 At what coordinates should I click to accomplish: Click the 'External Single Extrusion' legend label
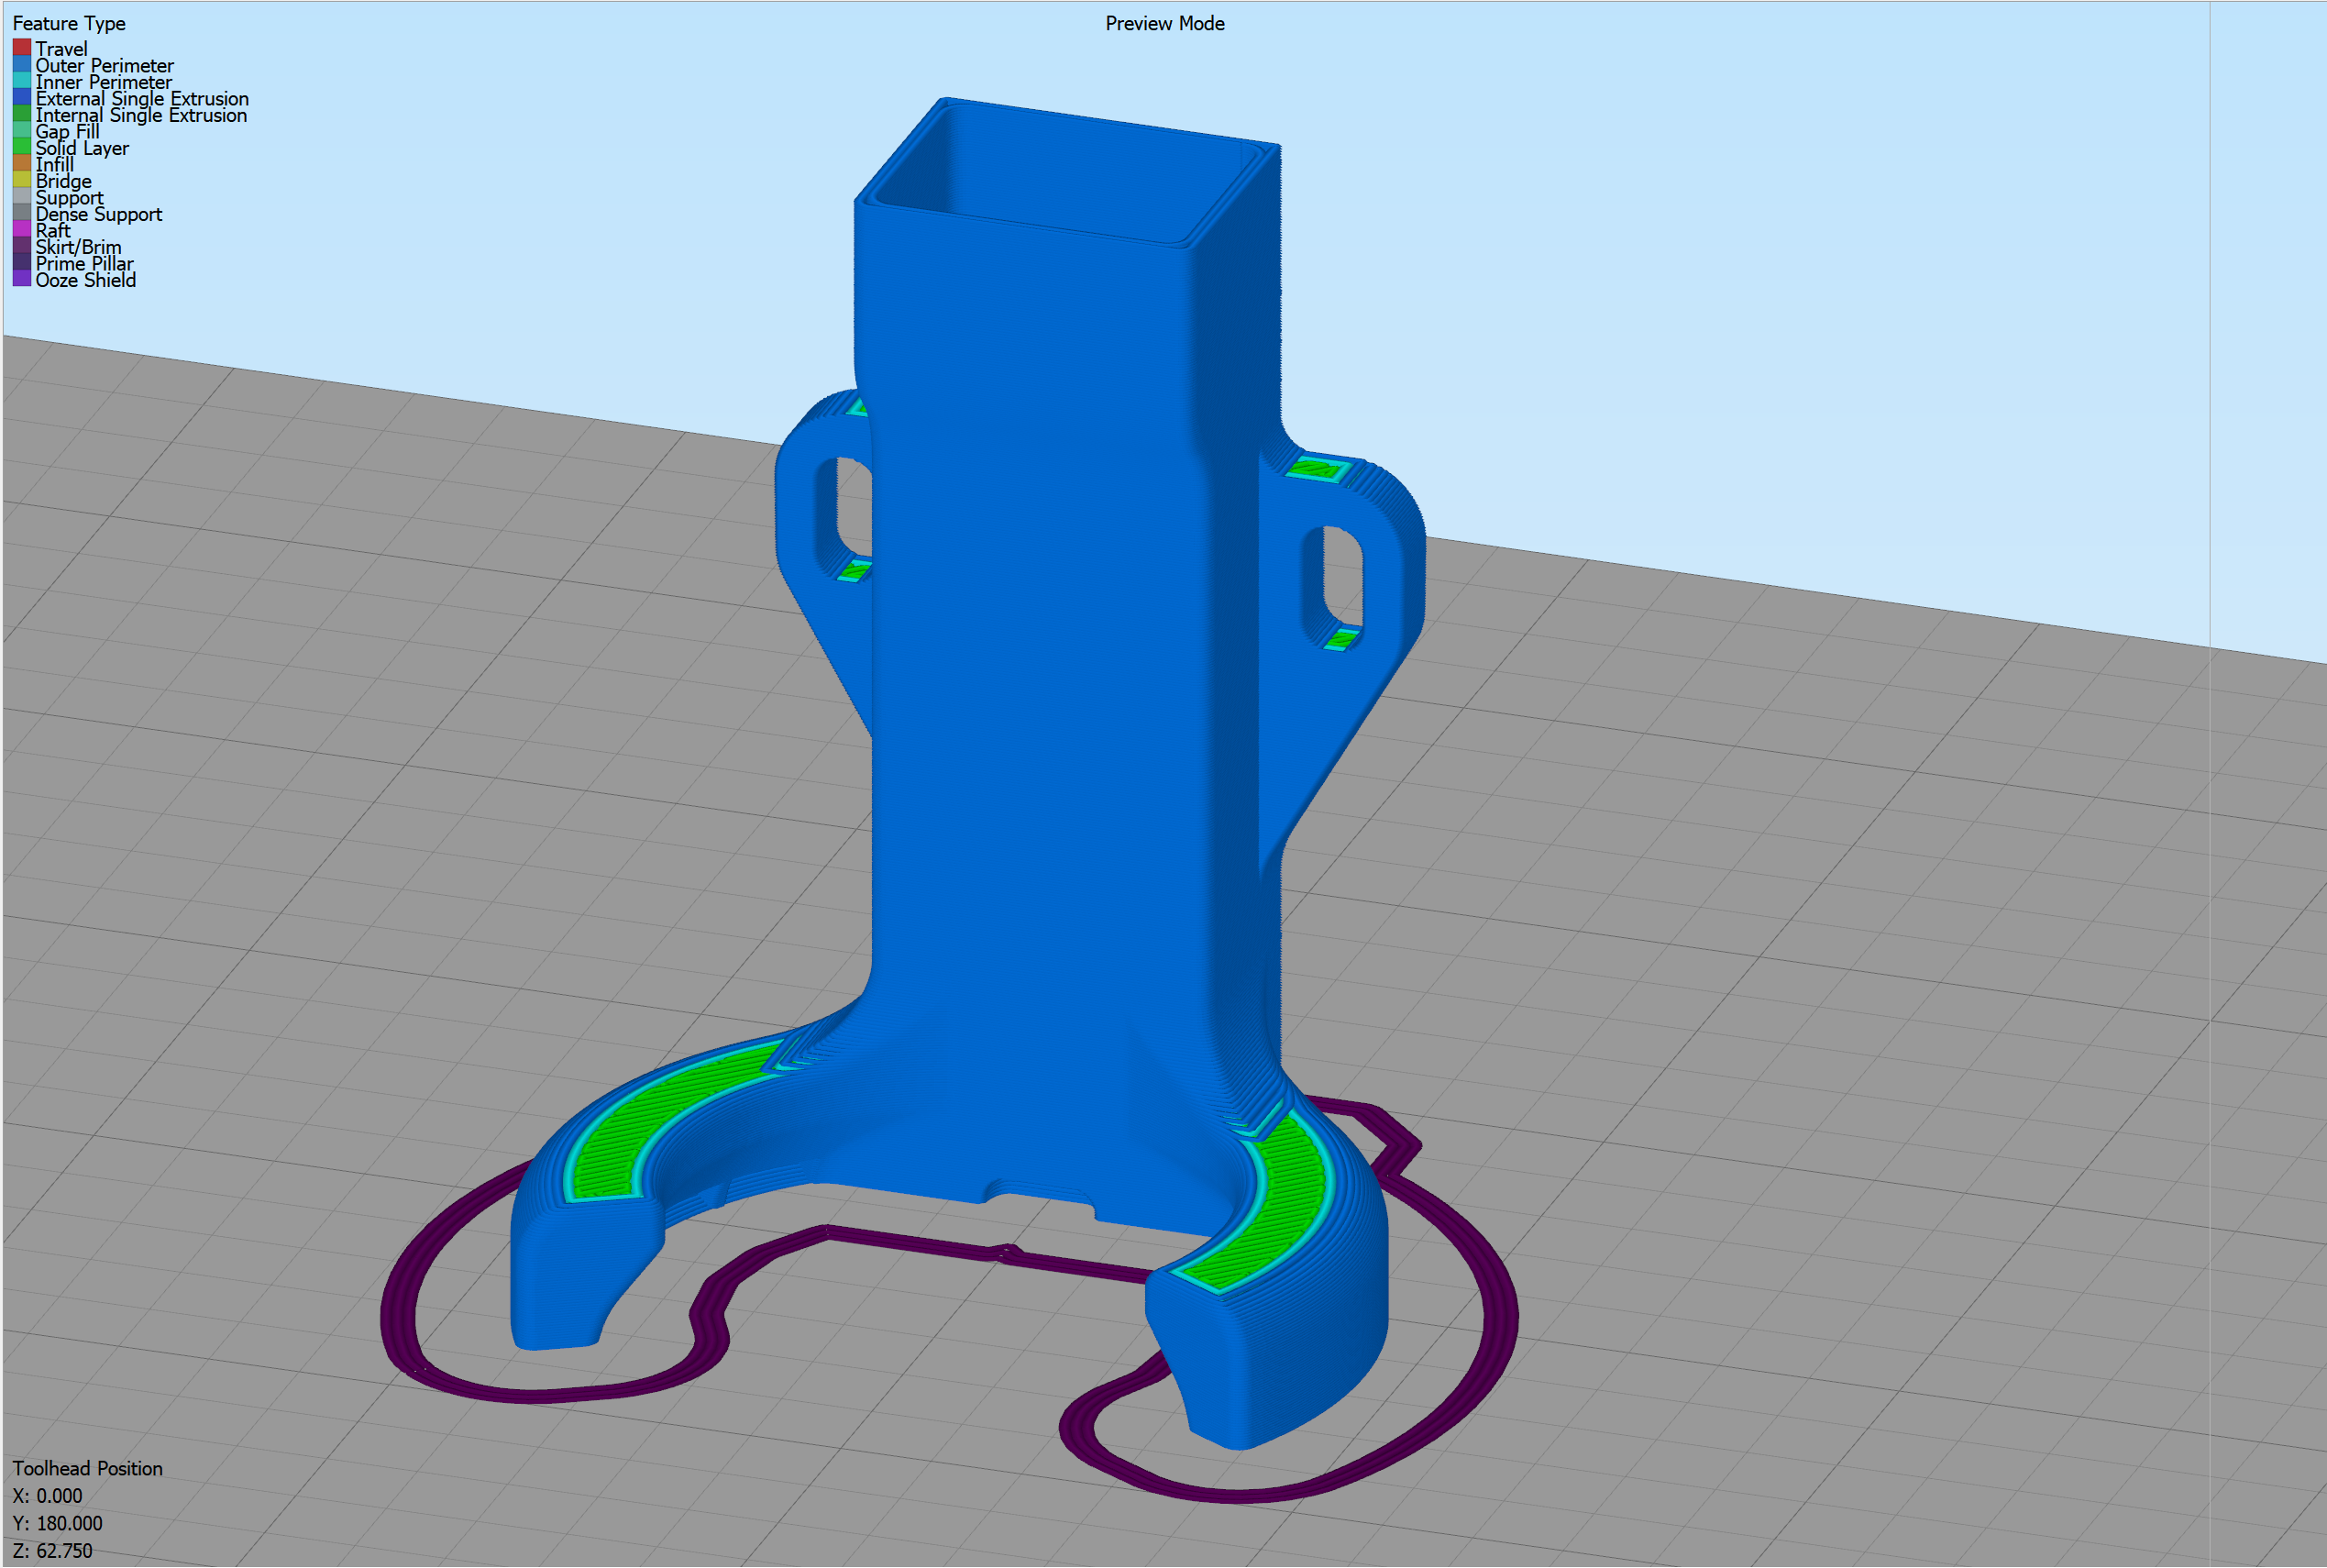[142, 98]
